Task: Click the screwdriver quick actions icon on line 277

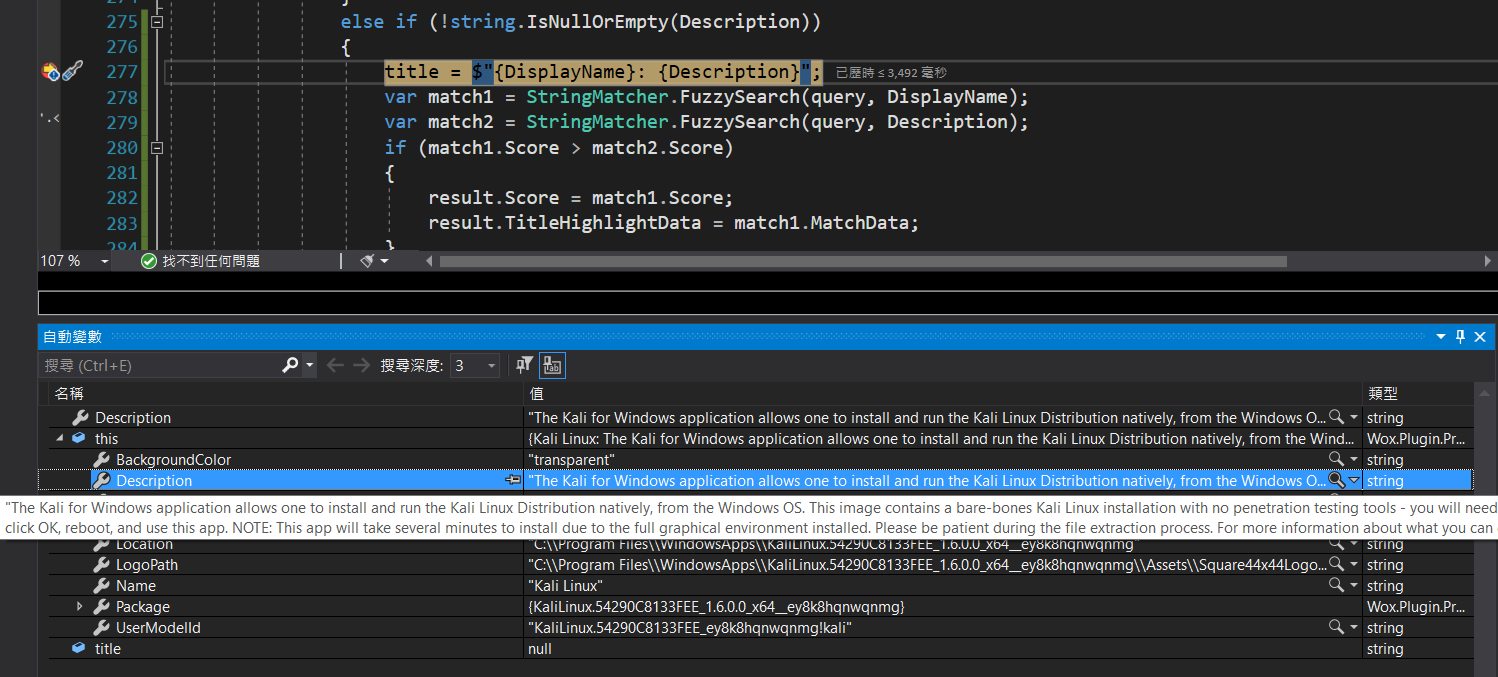Action: point(73,71)
